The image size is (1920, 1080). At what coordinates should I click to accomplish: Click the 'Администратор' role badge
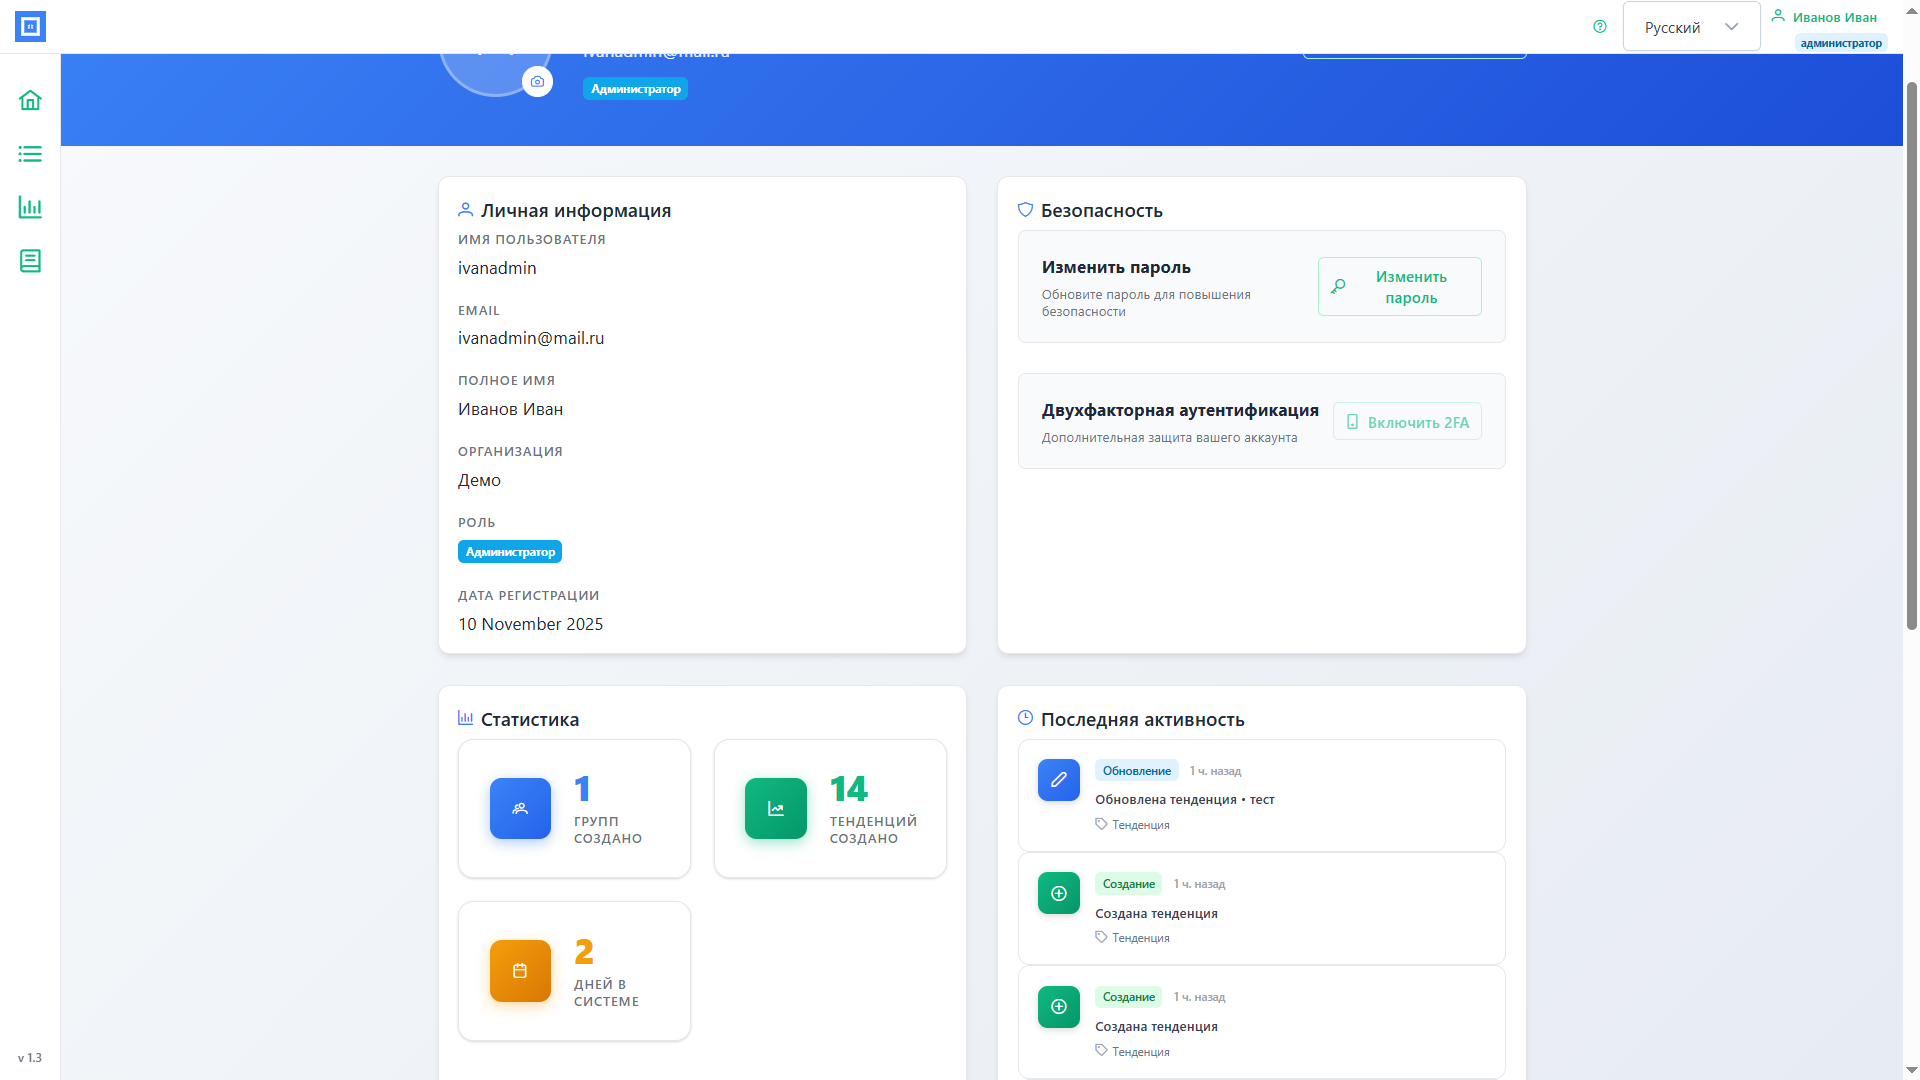click(509, 551)
